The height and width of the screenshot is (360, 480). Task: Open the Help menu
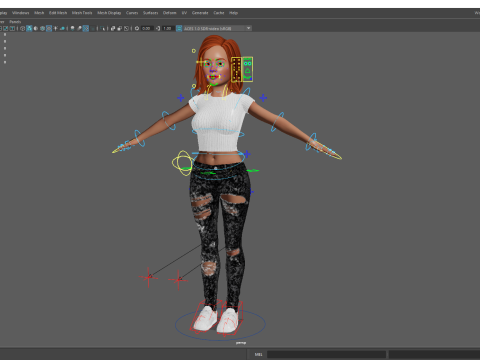(233, 13)
